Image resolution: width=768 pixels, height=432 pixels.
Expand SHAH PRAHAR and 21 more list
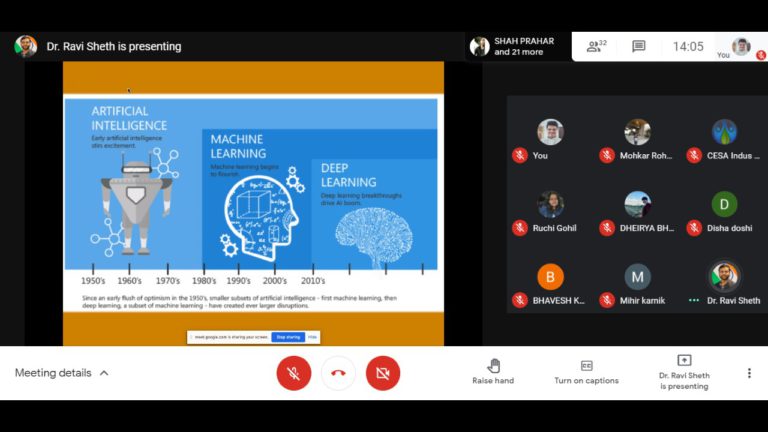516,46
